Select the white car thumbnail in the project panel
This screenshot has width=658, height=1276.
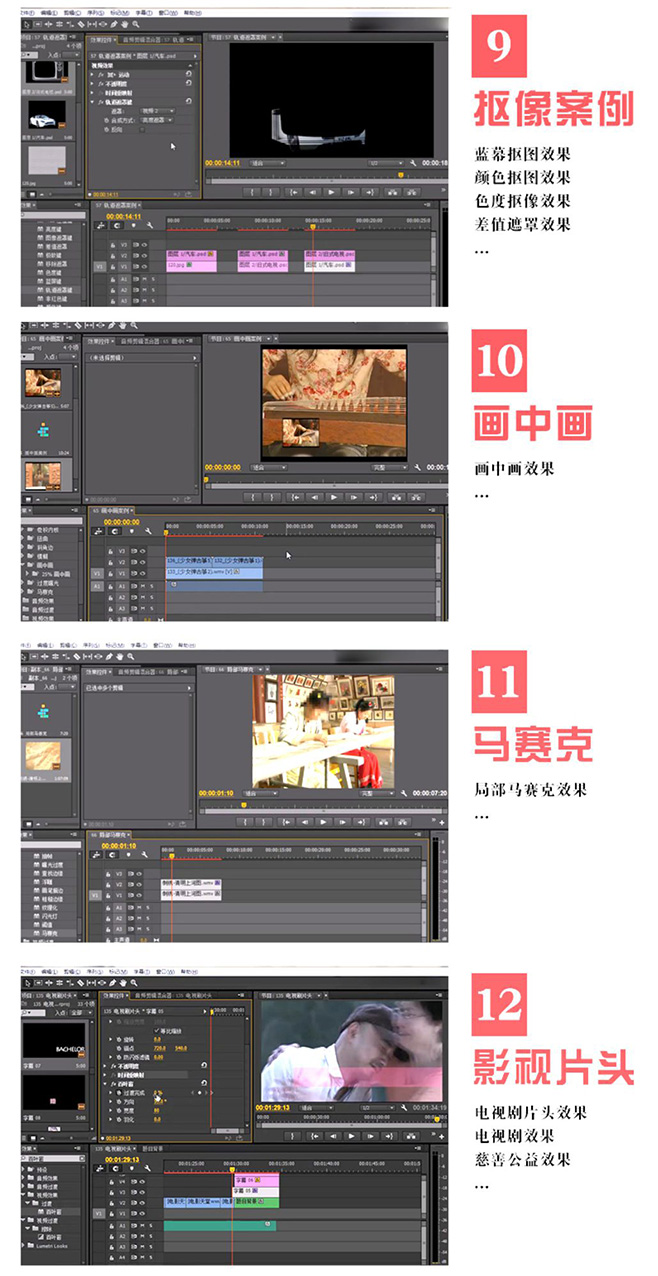45,115
